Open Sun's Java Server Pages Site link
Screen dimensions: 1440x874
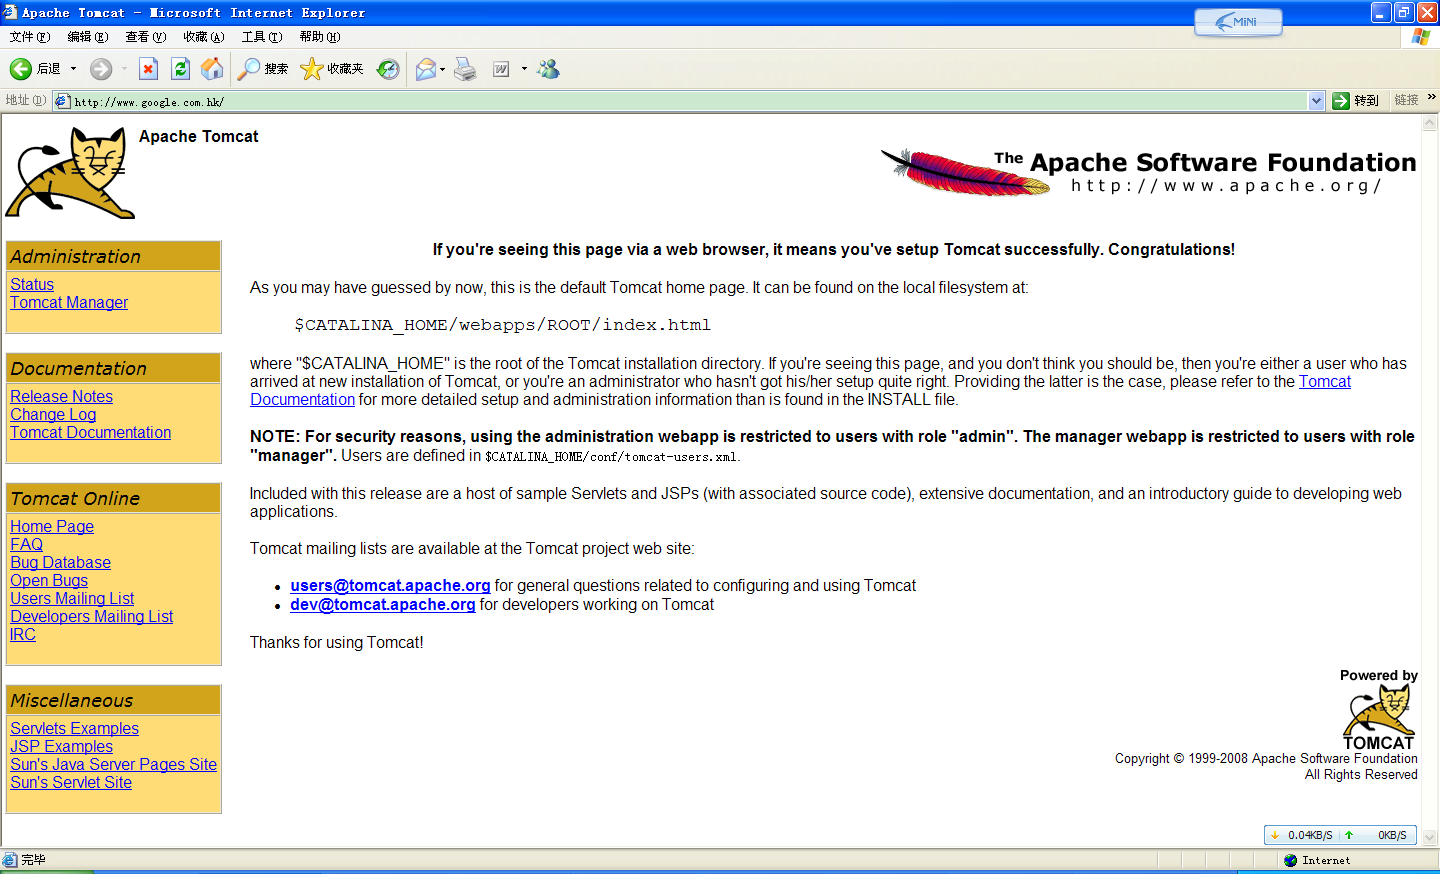pos(113,765)
